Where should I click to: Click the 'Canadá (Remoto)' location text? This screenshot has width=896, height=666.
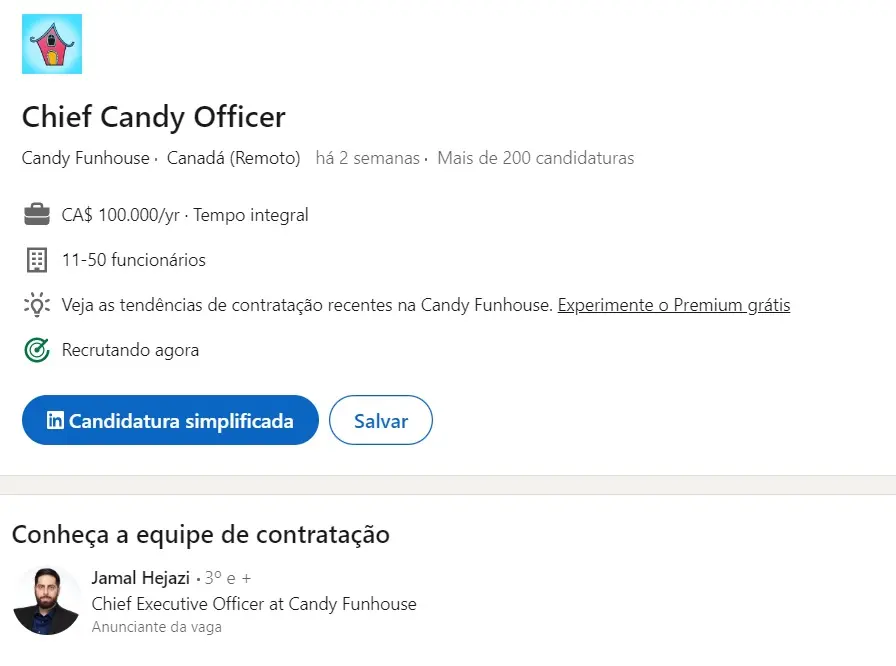(234, 158)
